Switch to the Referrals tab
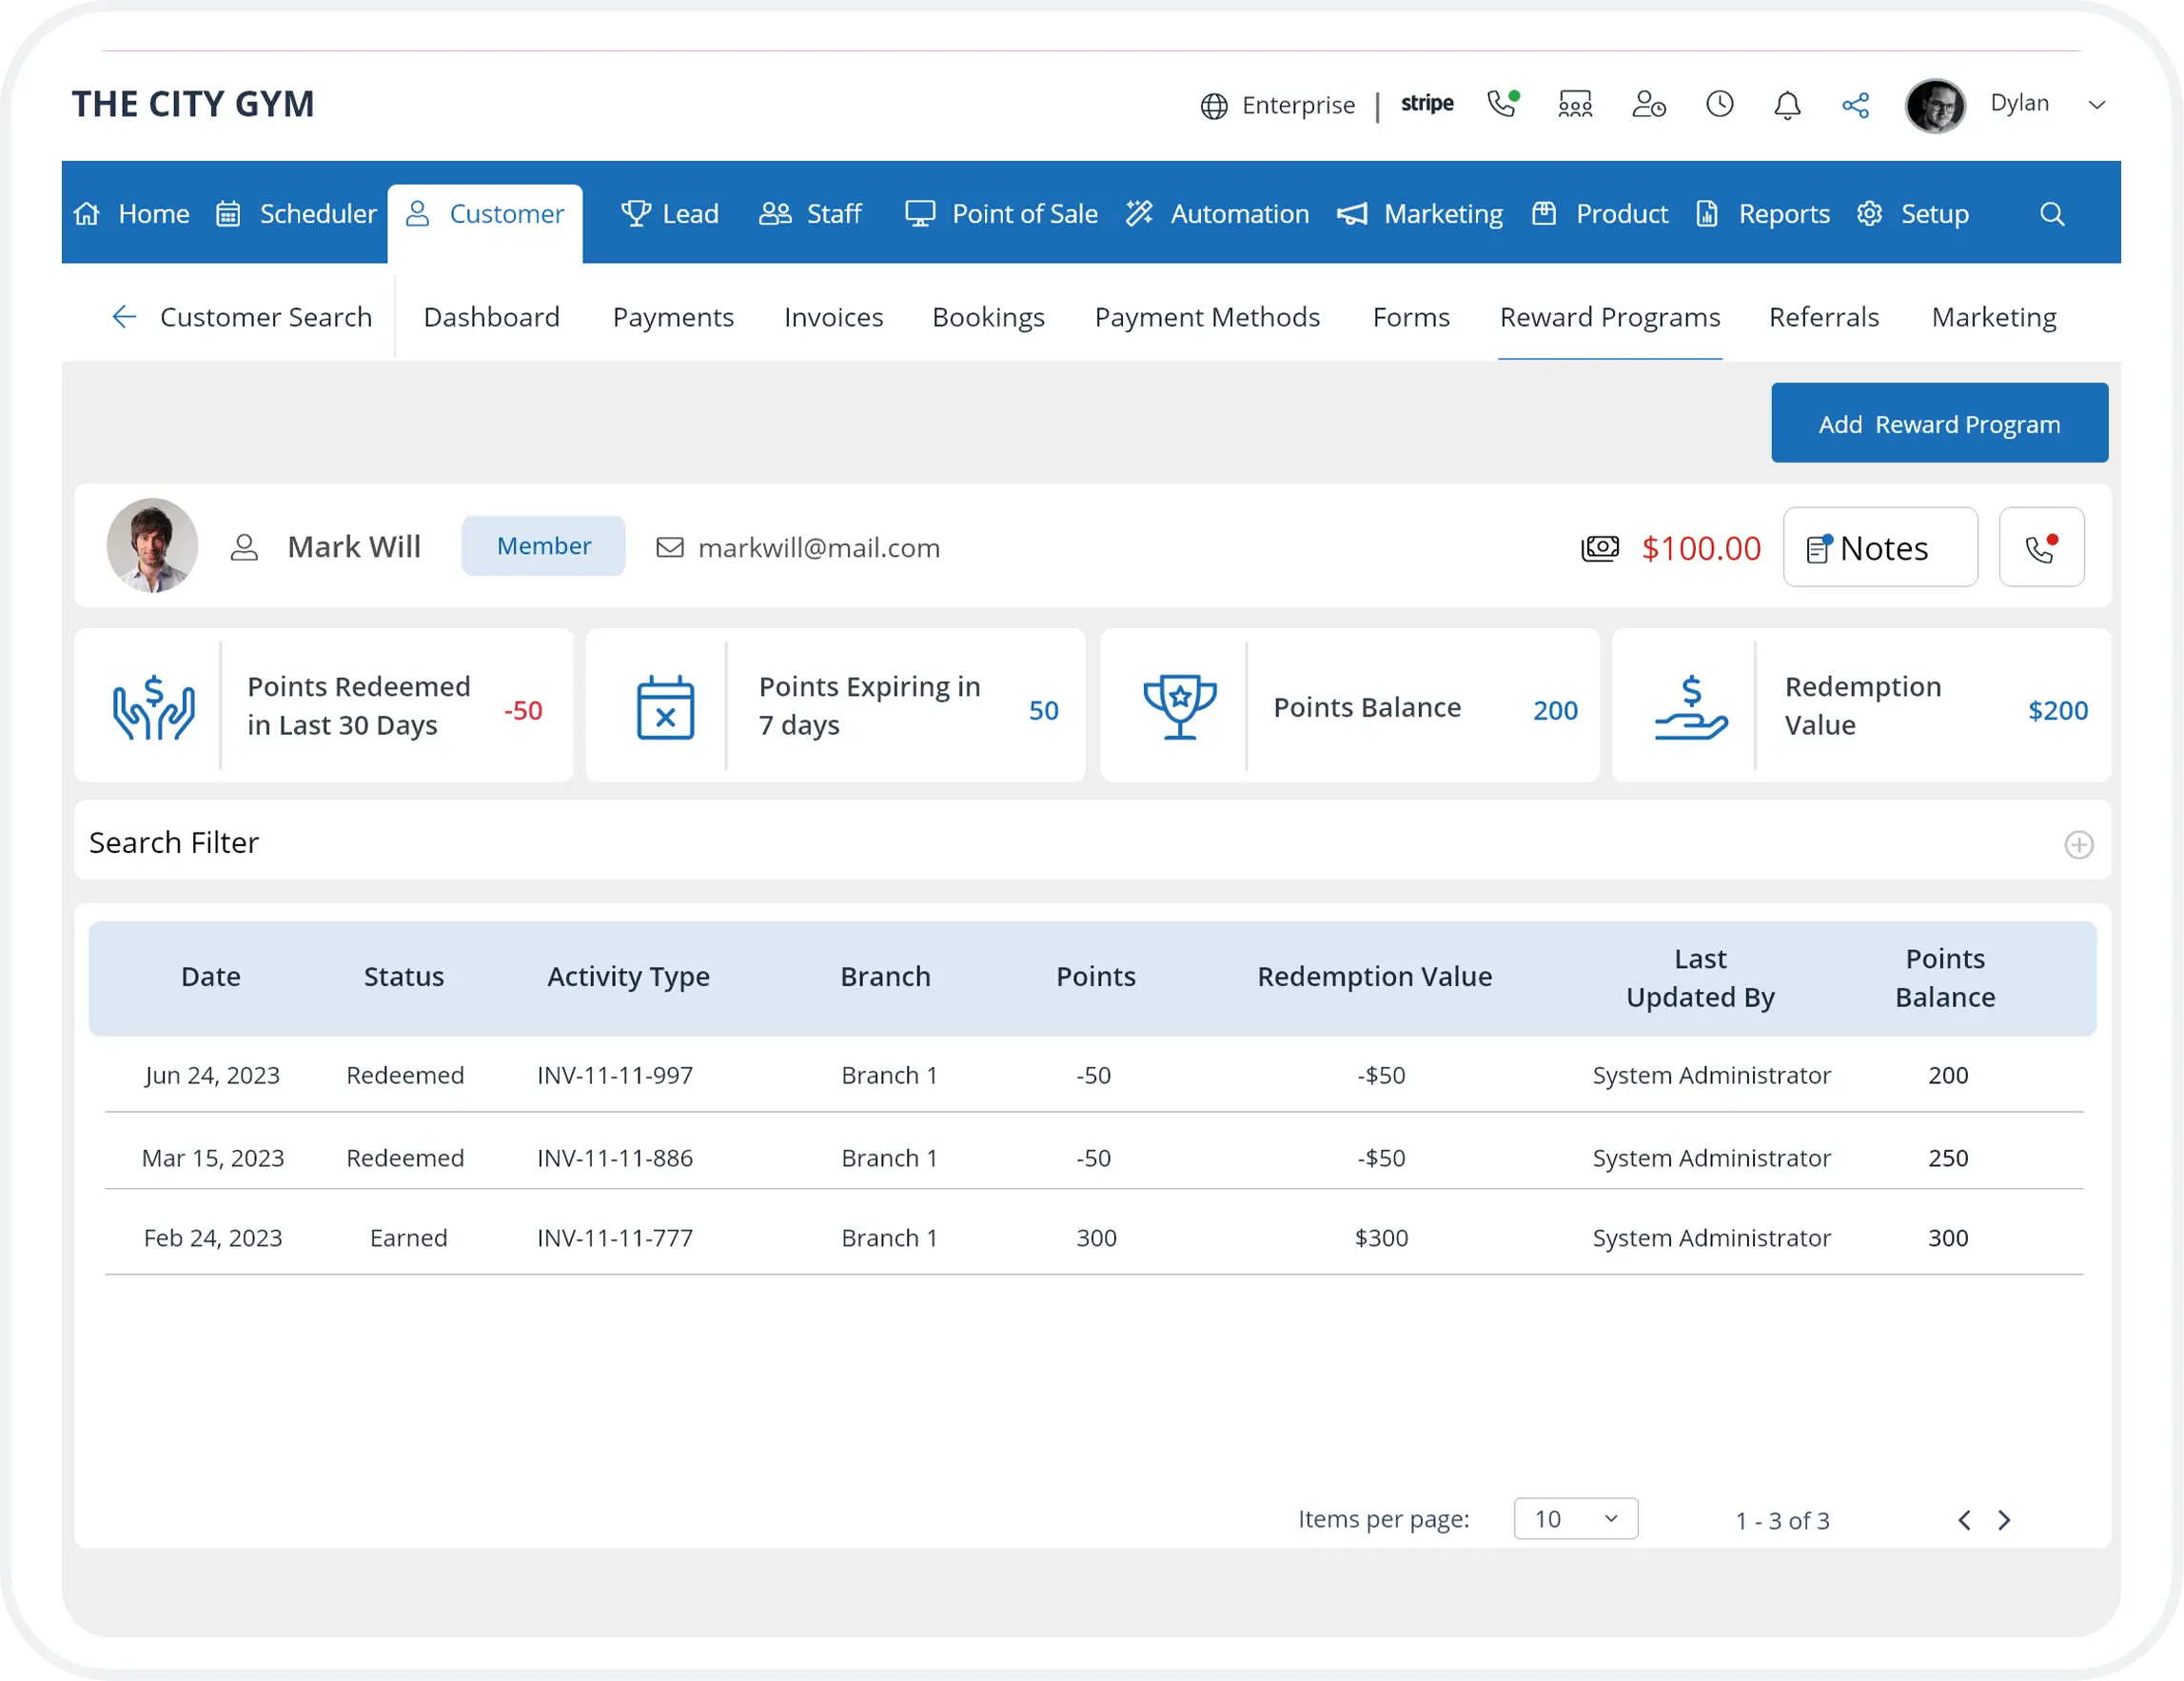Viewport: 2184px width, 1681px height. (x=1823, y=317)
